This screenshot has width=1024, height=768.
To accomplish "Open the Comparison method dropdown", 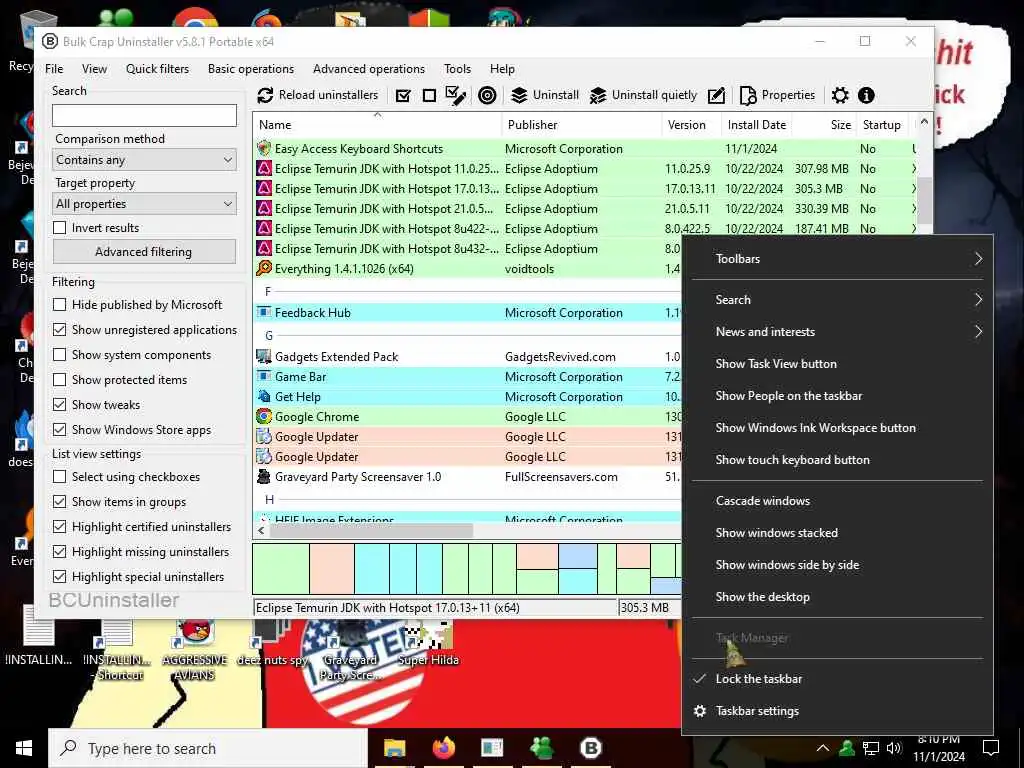I will tap(144, 159).
